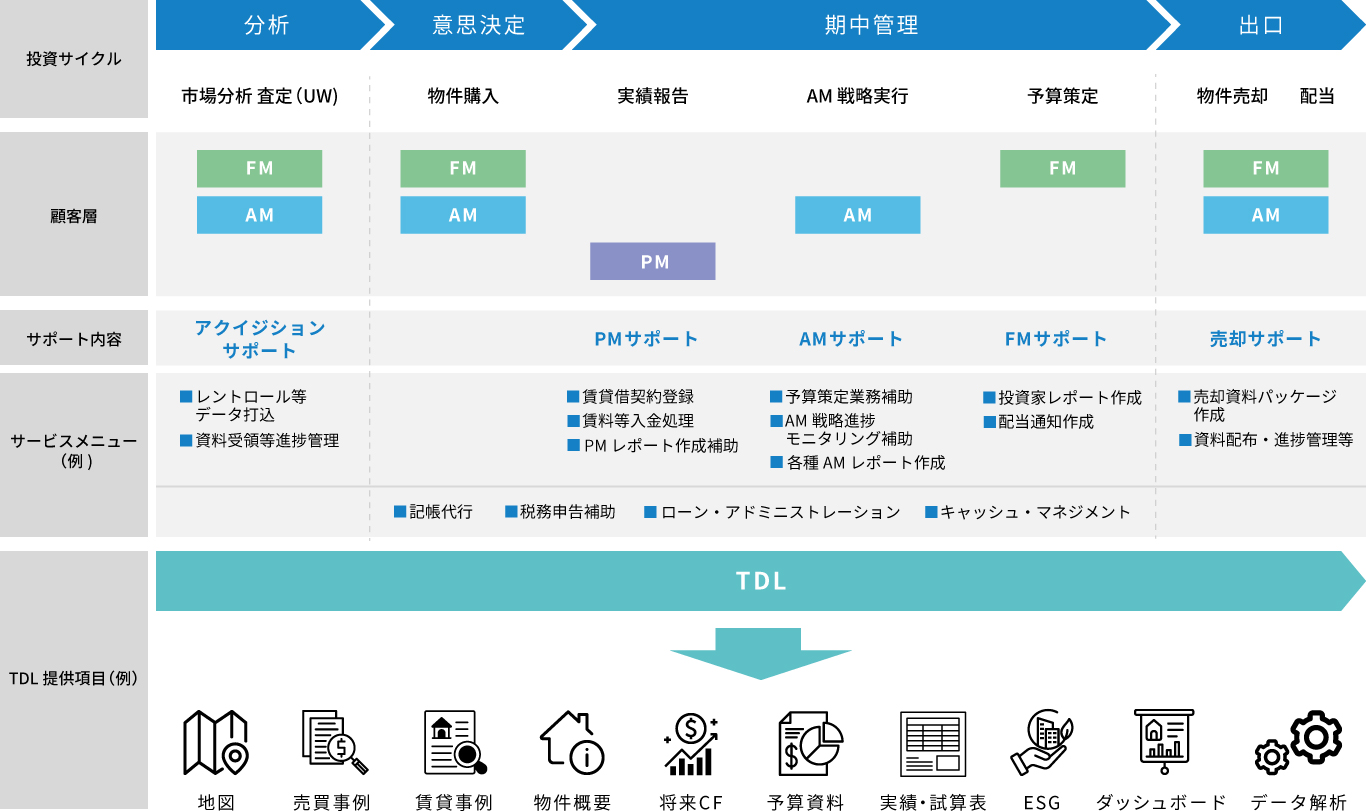Click the 地図 map icon
1366x811 pixels.
click(x=214, y=743)
